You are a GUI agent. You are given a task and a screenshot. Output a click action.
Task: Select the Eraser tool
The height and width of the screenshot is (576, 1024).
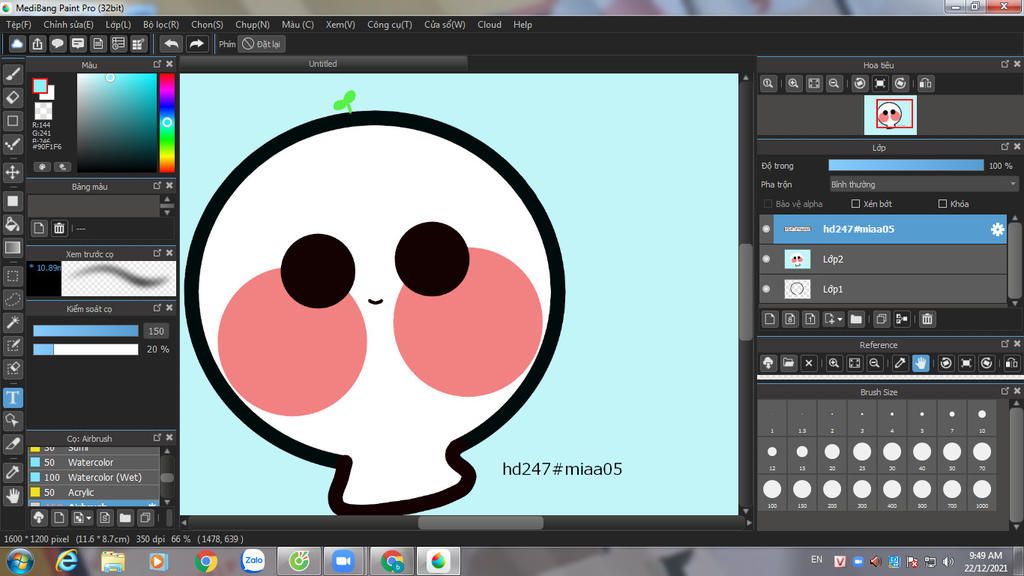(12, 98)
